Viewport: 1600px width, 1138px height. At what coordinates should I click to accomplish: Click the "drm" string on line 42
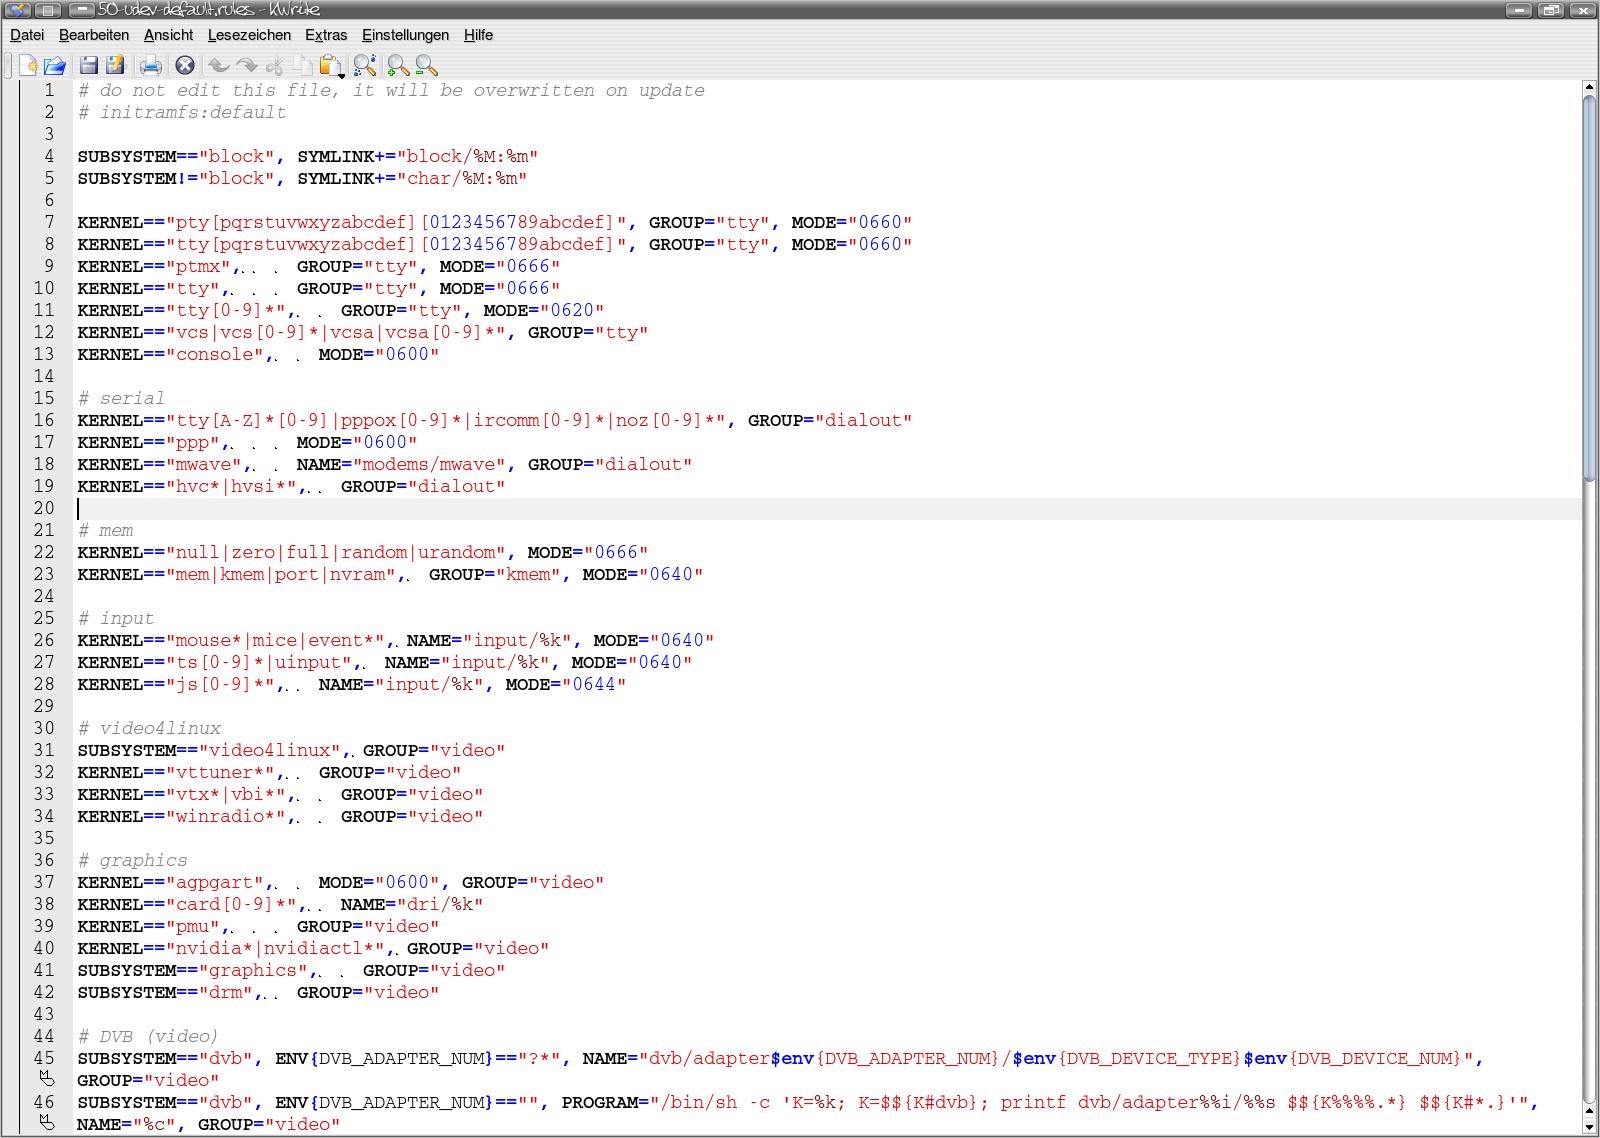pyautogui.click(x=225, y=992)
